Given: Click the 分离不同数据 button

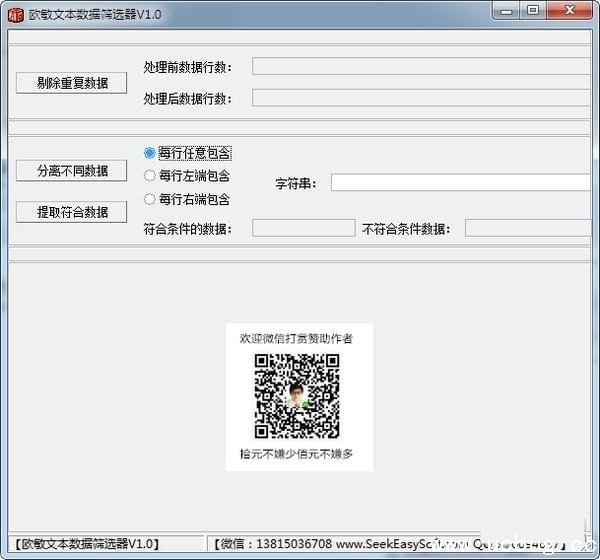Looking at the screenshot, I should point(72,171).
